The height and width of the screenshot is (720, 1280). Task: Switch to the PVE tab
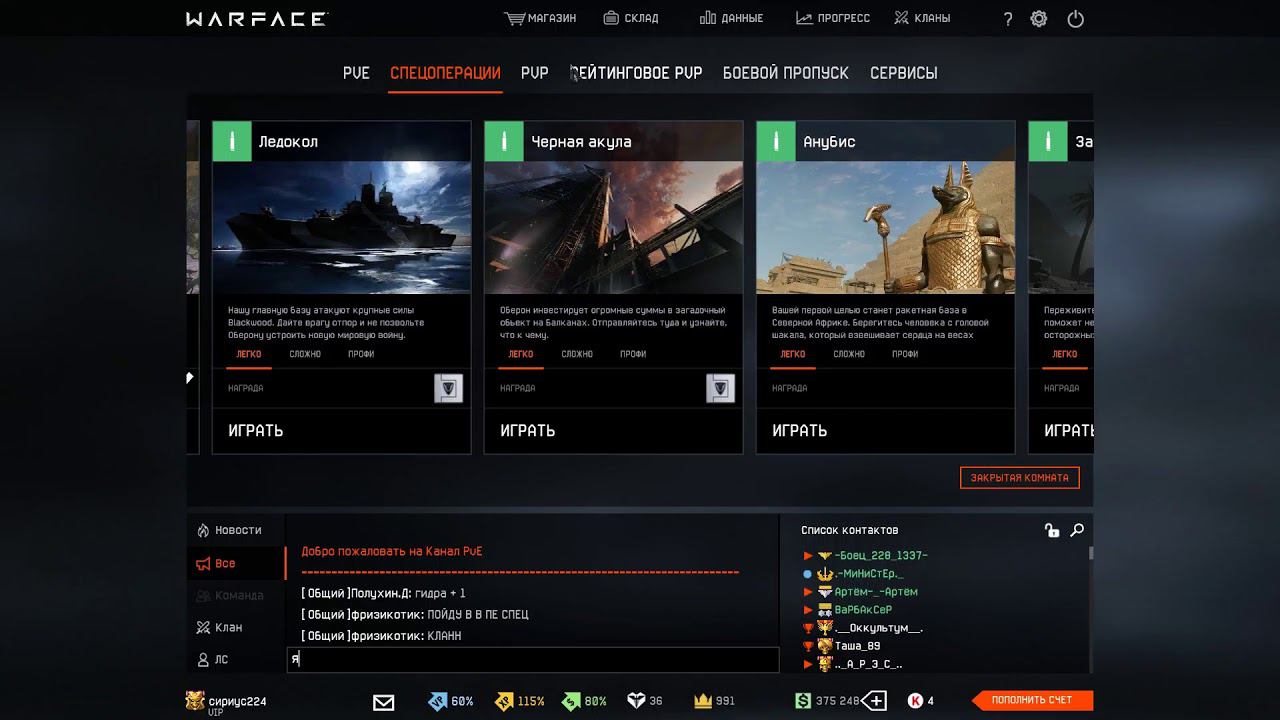point(356,73)
